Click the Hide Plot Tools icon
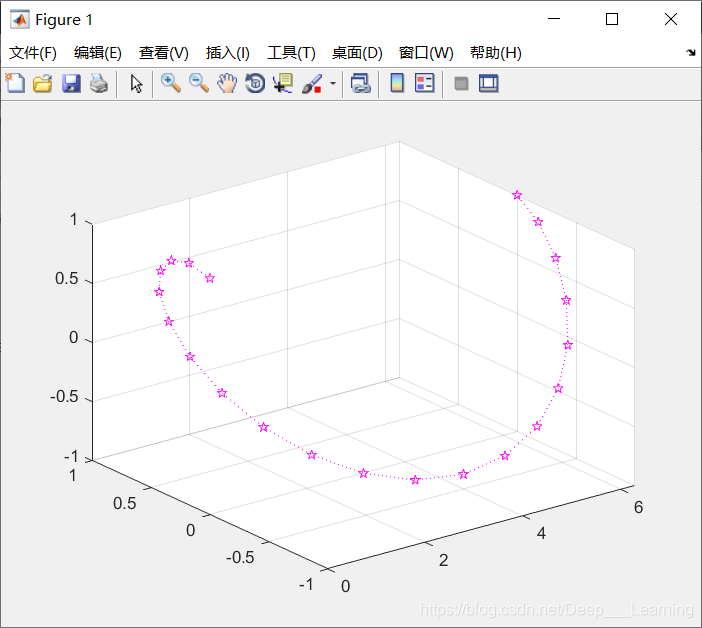The width and height of the screenshot is (702, 628). coord(461,84)
